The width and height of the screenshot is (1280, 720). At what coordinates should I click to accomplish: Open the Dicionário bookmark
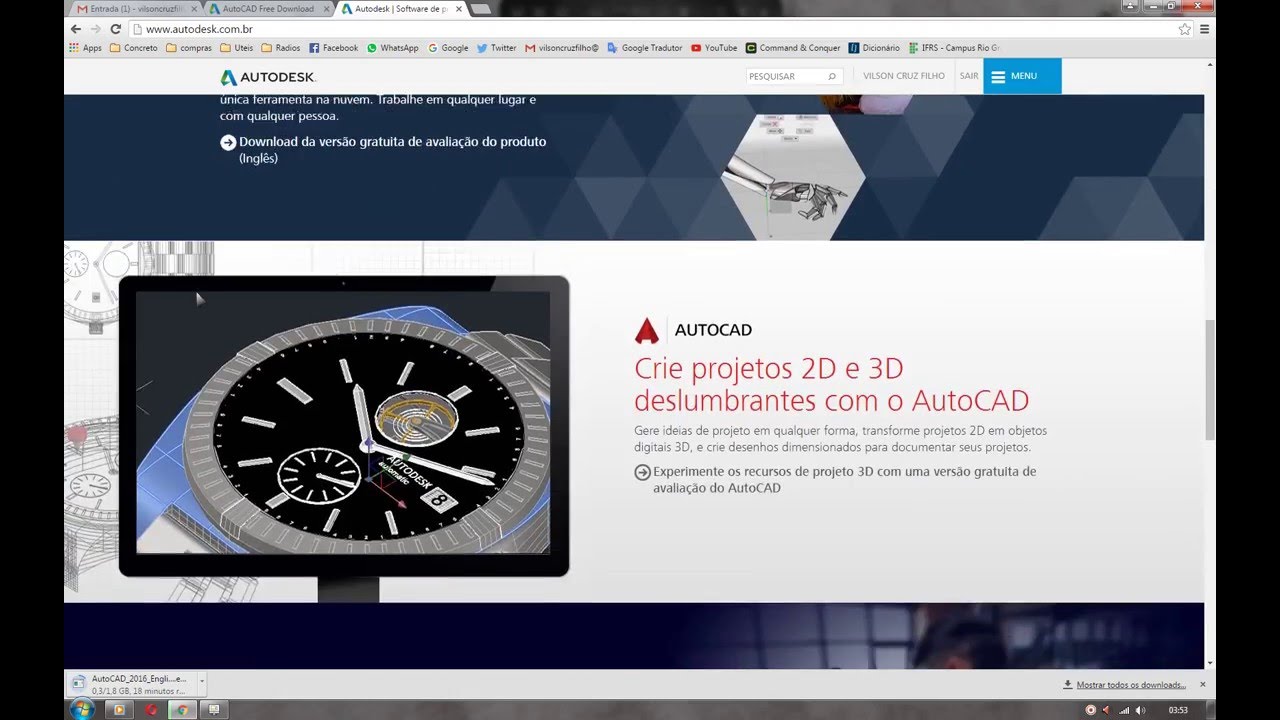875,48
